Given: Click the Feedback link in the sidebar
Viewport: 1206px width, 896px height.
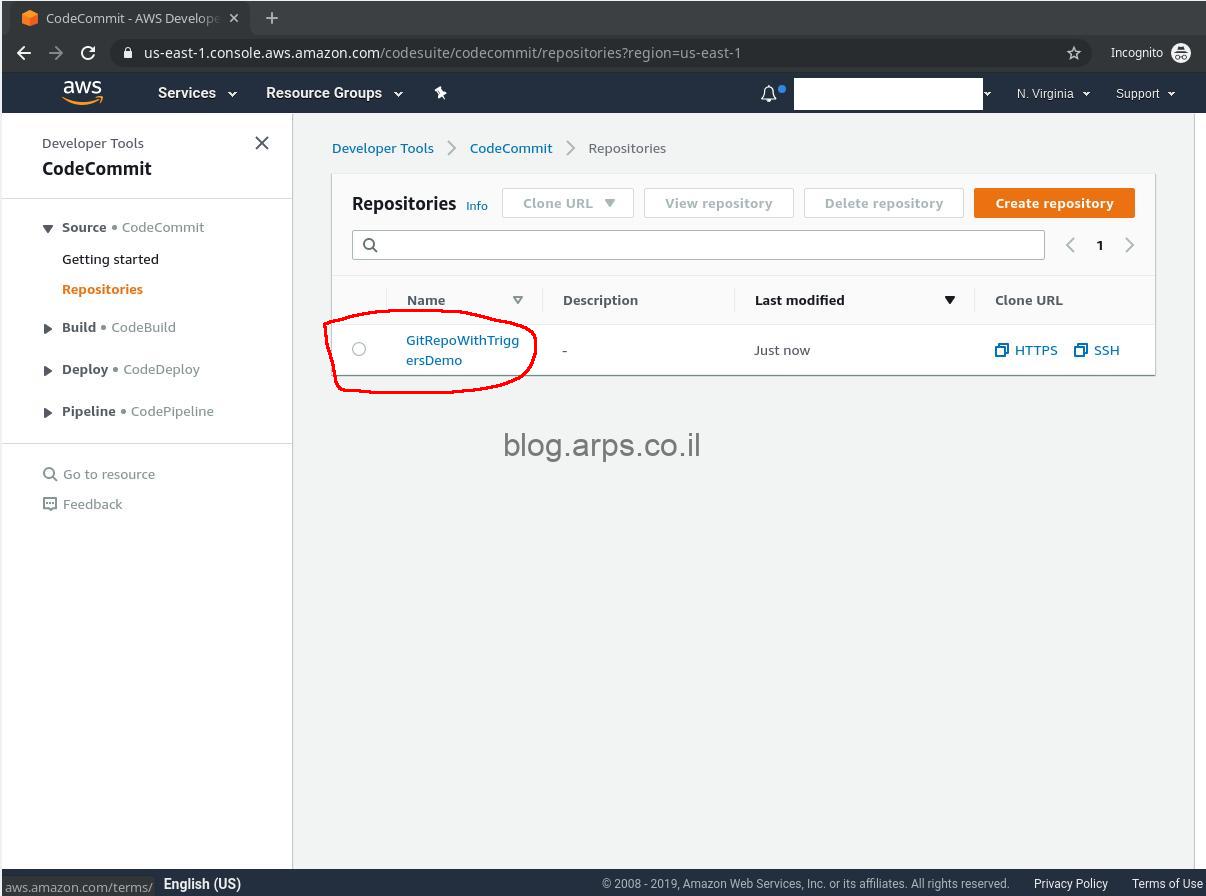Looking at the screenshot, I should 92,504.
